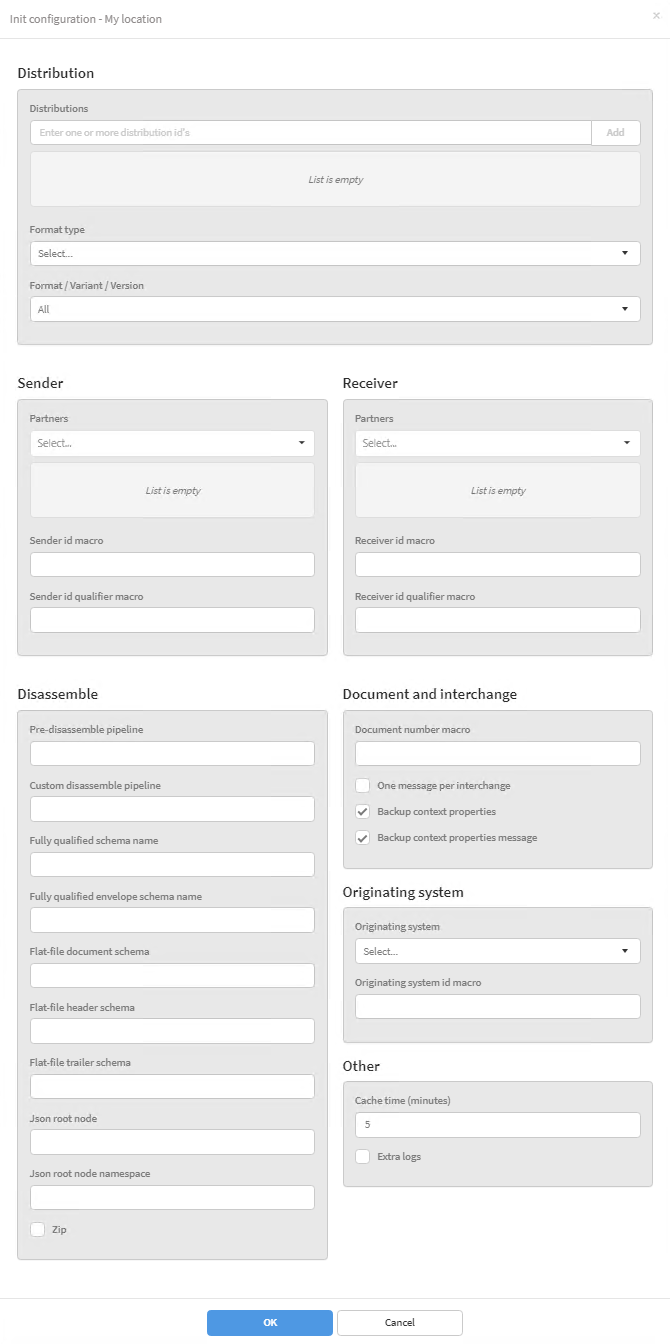Expand Format / Variant / Version dropdown
670x1344 pixels.
pos(335,310)
